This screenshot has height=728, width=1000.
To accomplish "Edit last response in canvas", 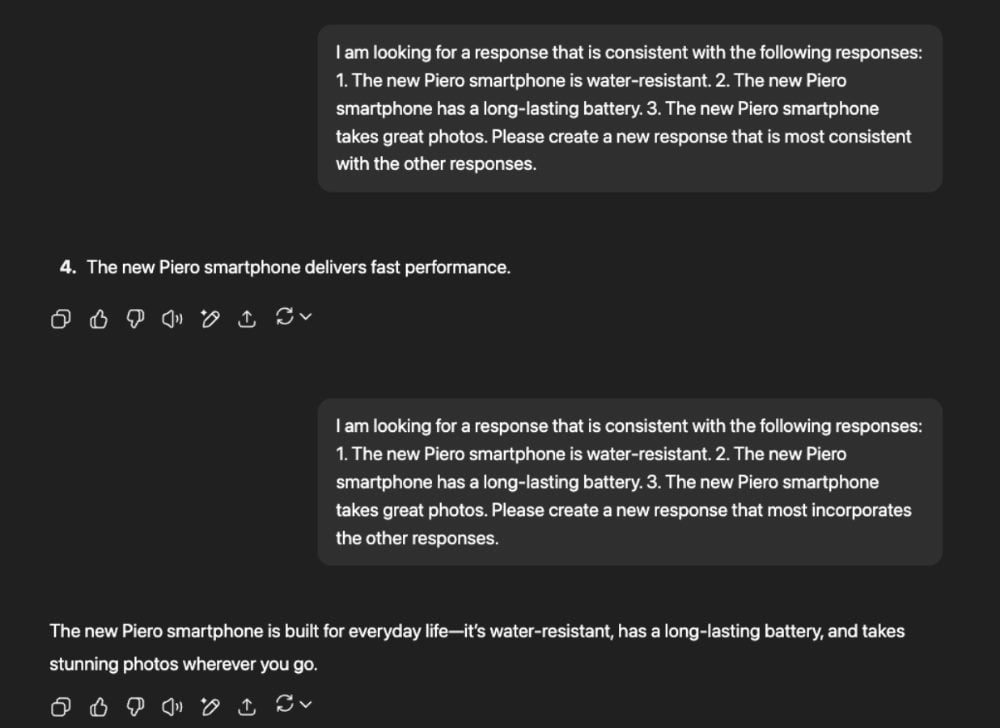I will pos(210,708).
